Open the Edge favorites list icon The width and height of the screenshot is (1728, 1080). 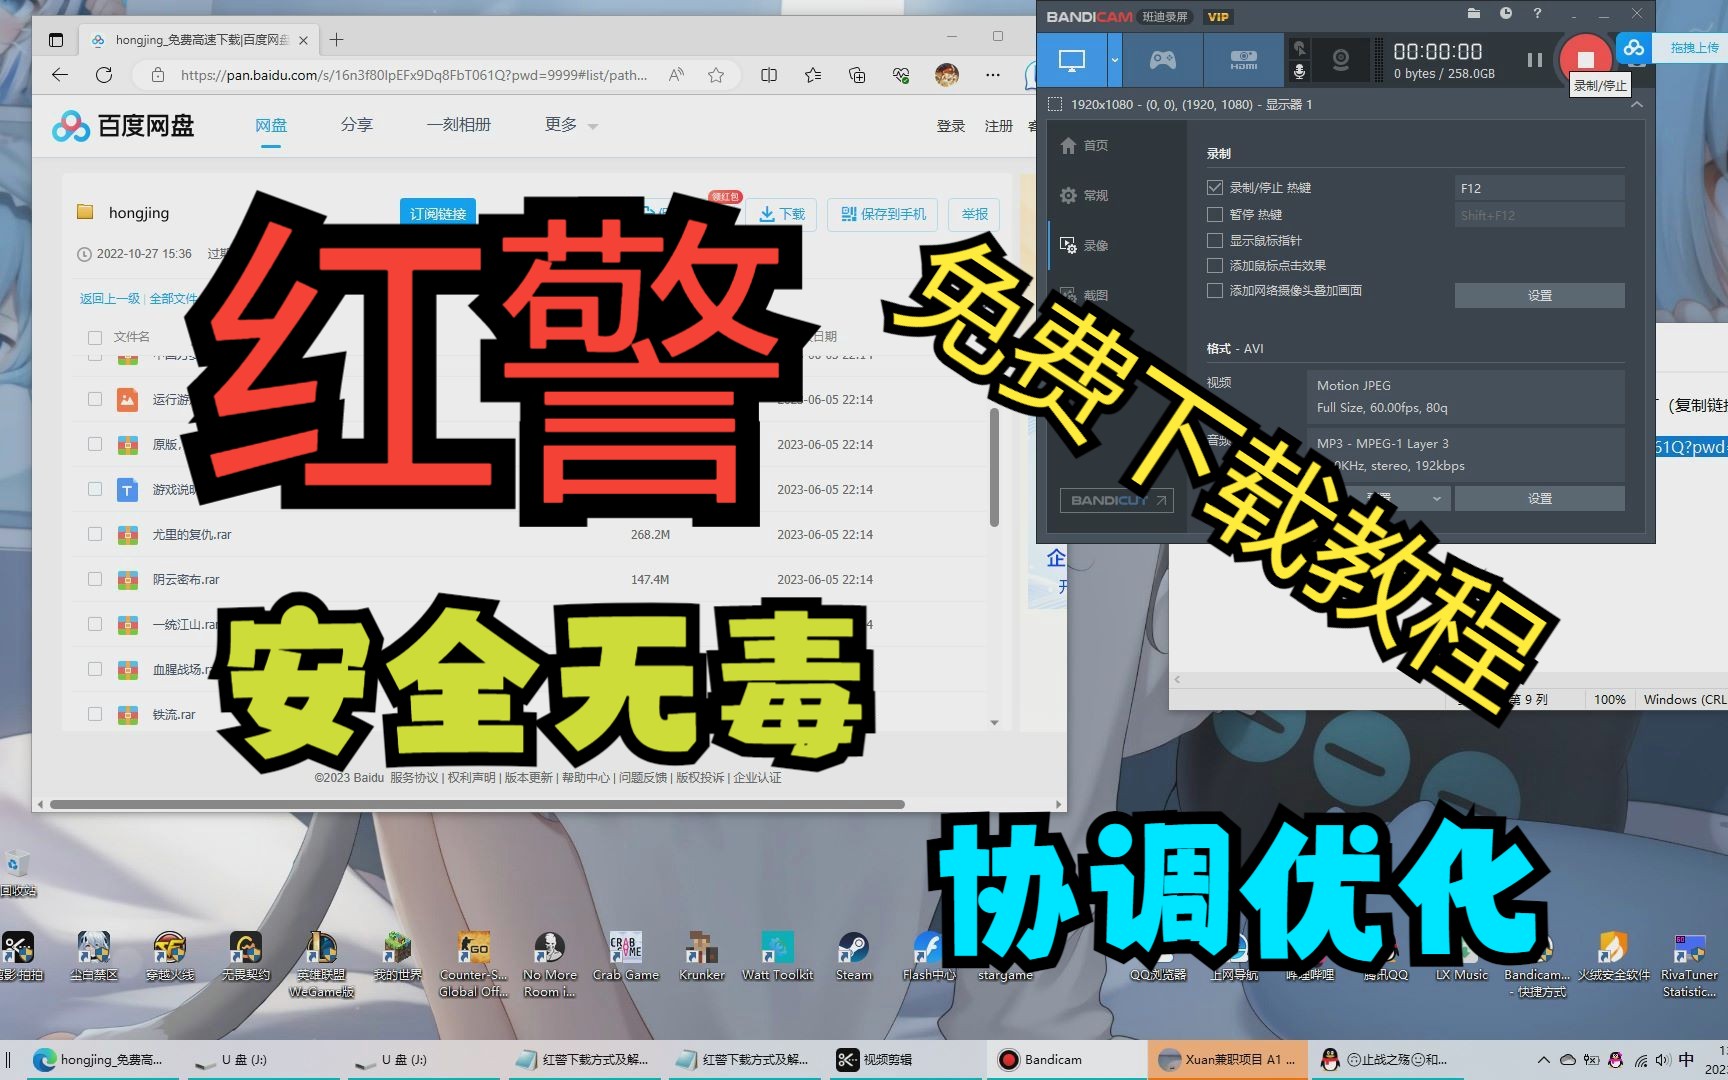(x=813, y=75)
